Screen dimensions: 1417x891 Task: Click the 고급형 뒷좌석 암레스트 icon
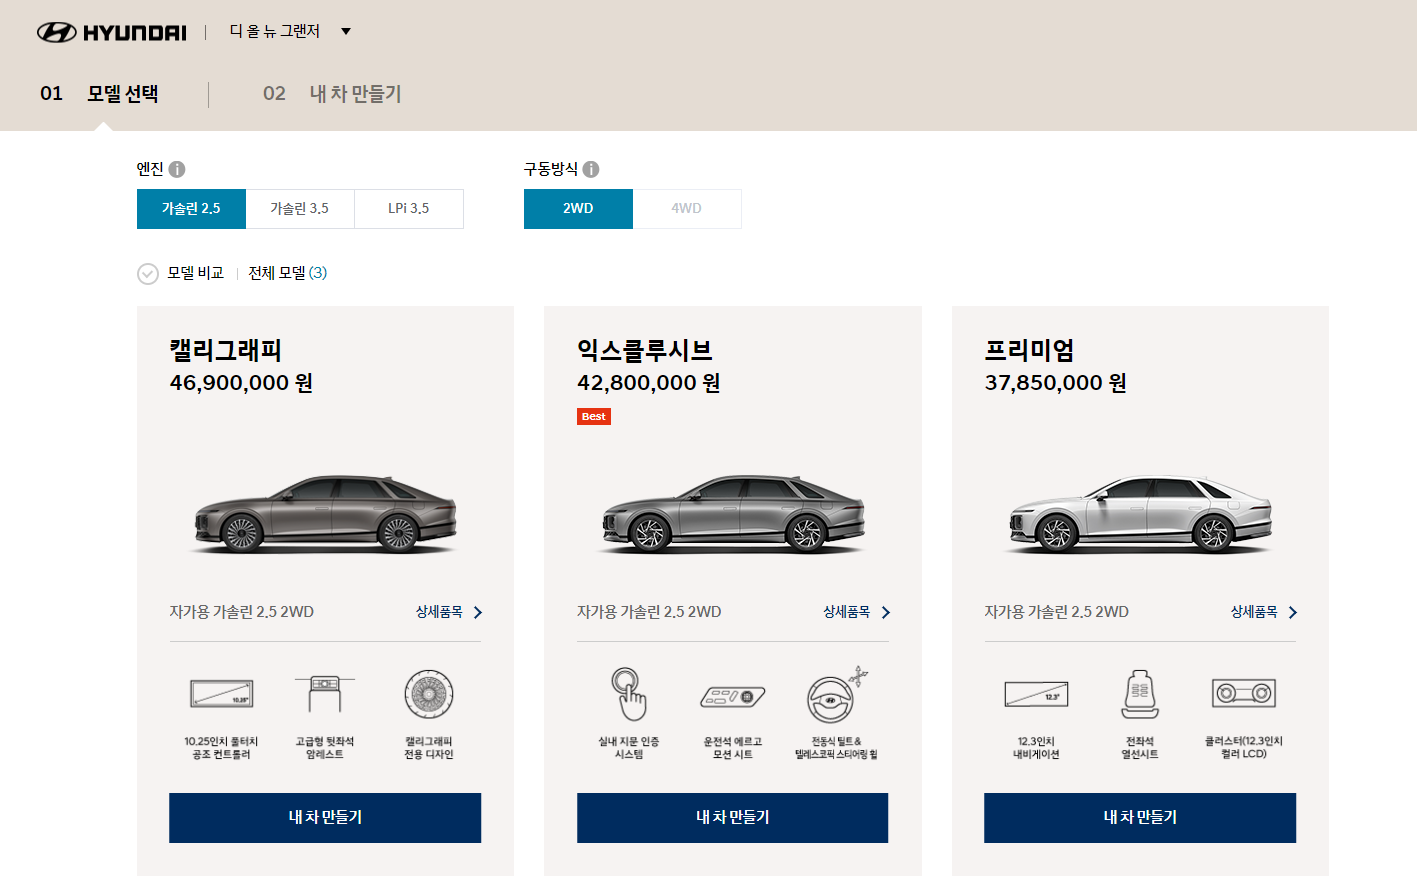pyautogui.click(x=325, y=694)
